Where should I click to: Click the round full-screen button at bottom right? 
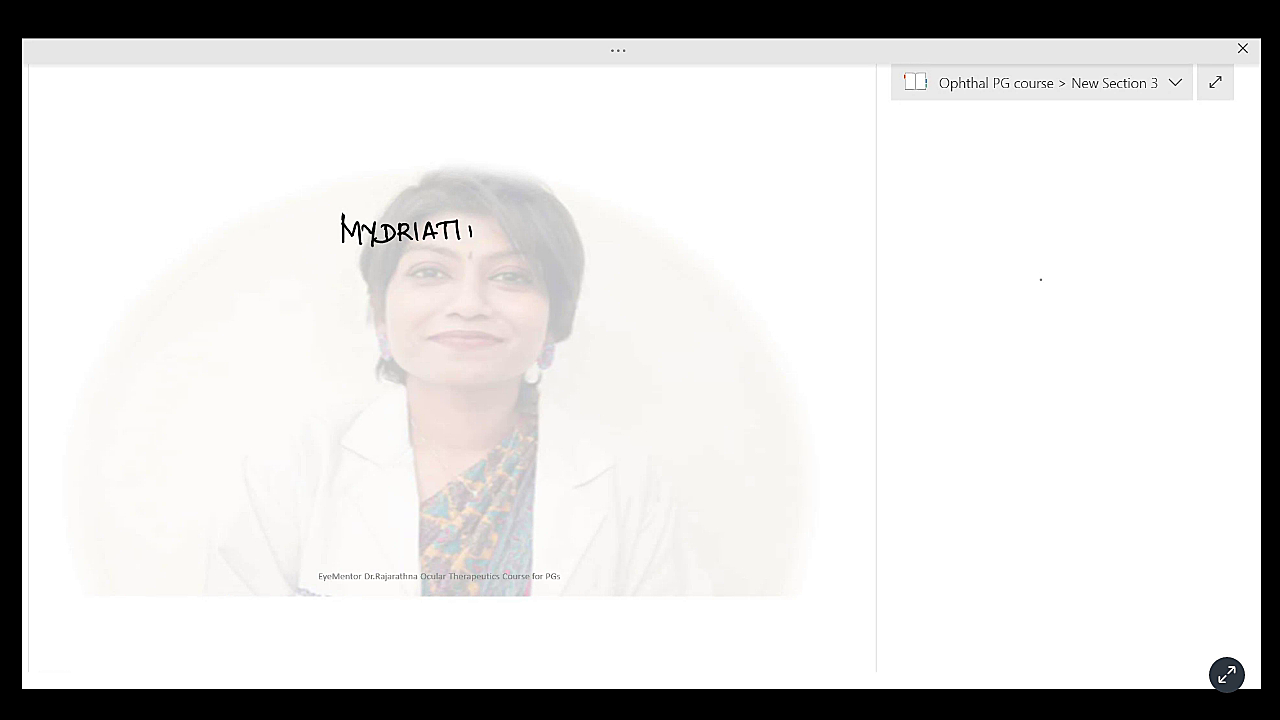coord(1226,675)
